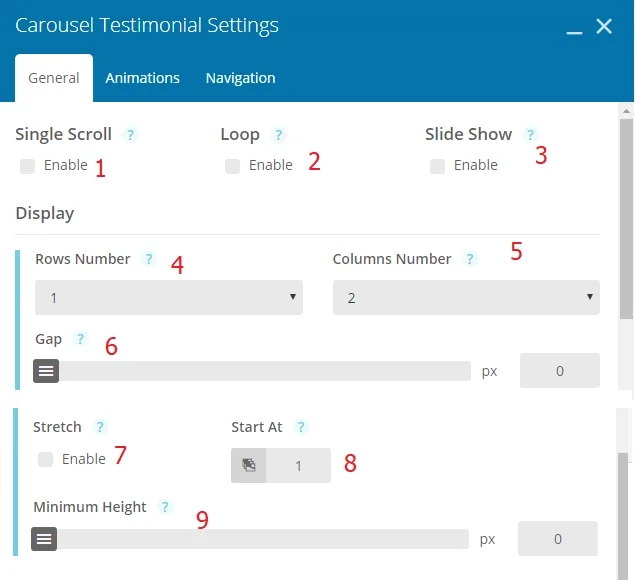The width and height of the screenshot is (635, 580).
Task: Click the Gap slider handle
Action: (46, 371)
